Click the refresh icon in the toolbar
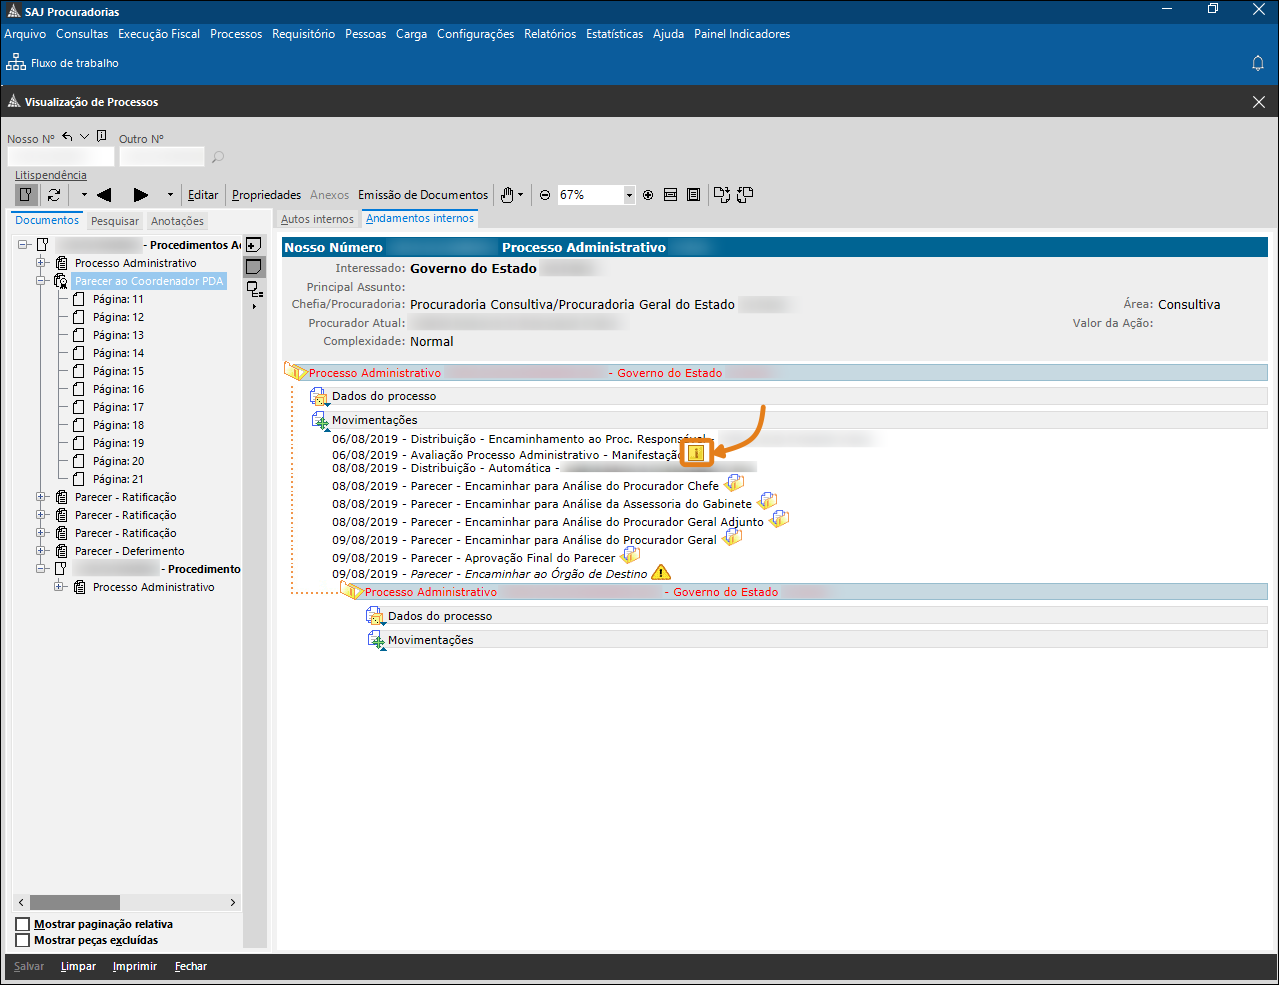 [x=54, y=195]
